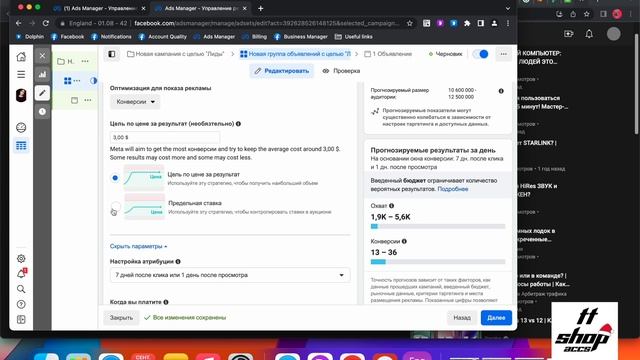640x360 pixels.
Task: Show info icon beside Охват
Action: pos(391,206)
